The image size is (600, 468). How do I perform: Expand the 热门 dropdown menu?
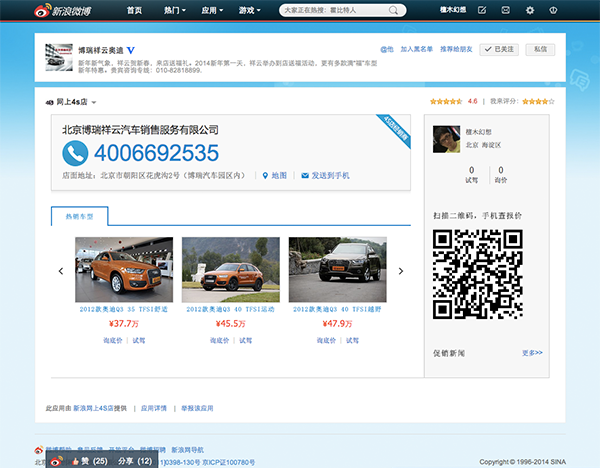click(x=175, y=11)
